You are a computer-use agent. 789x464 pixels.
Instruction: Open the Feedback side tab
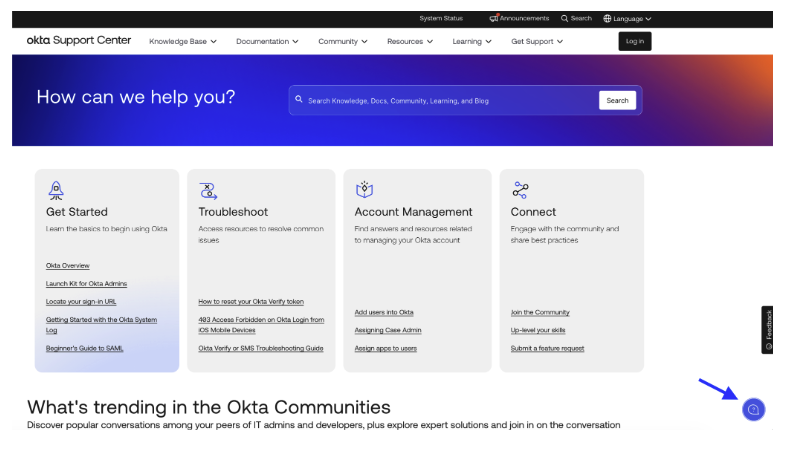pyautogui.click(x=767, y=330)
